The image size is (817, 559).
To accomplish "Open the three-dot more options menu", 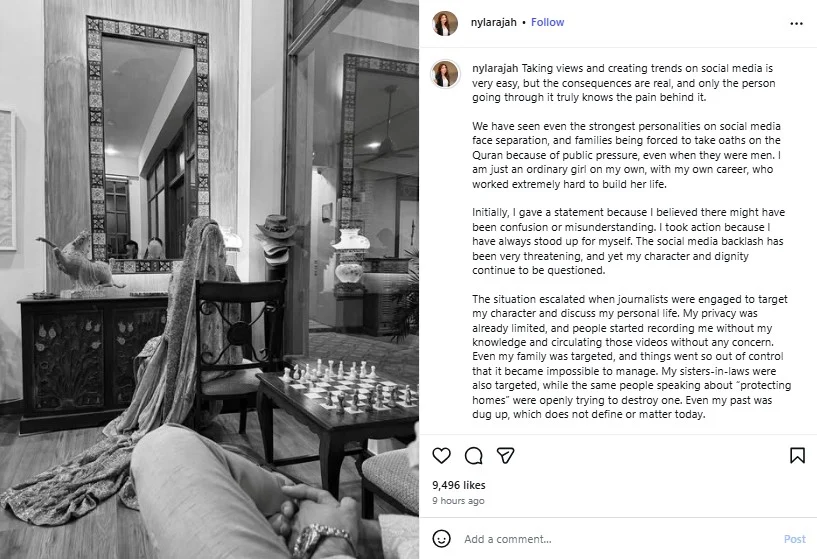I will [796, 23].
